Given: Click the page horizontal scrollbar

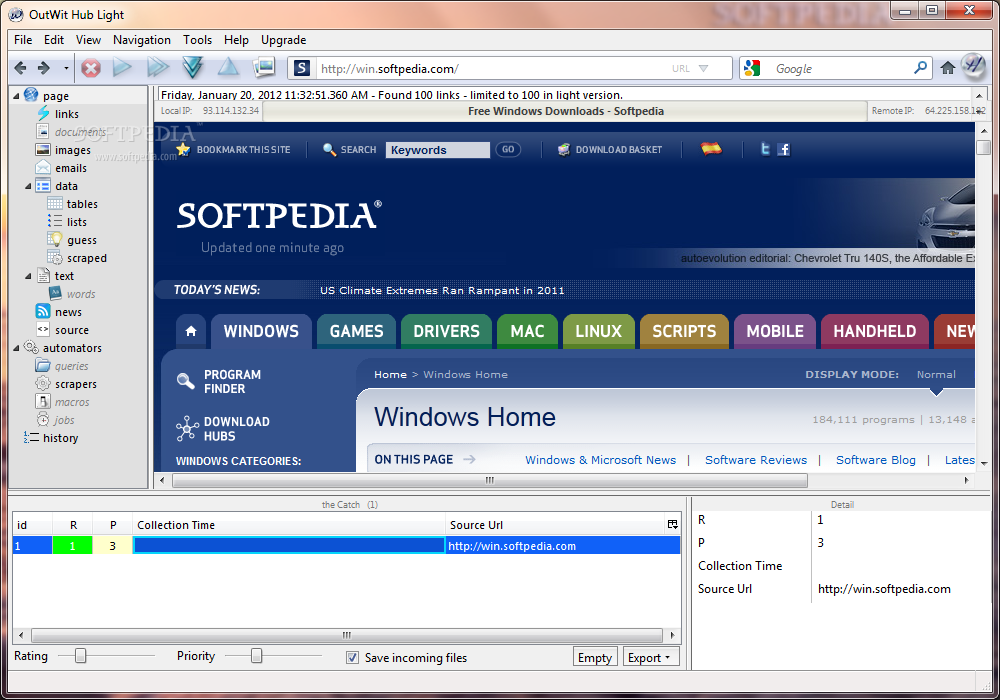Looking at the screenshot, I should coord(489,480).
